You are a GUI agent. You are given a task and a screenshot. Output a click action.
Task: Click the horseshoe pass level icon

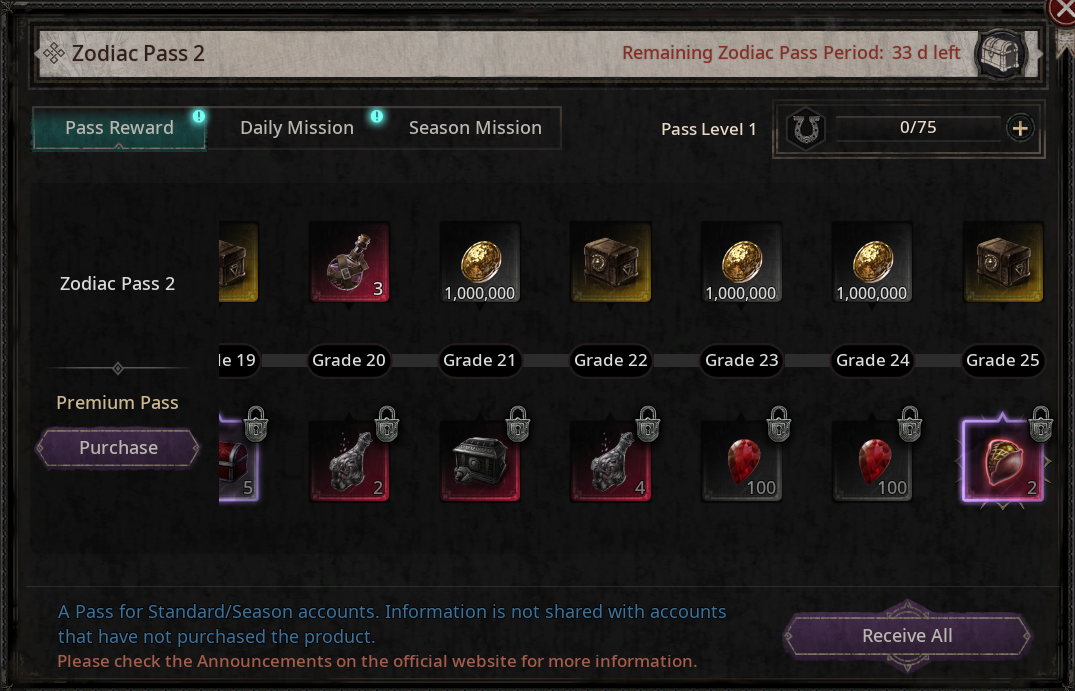(806, 128)
